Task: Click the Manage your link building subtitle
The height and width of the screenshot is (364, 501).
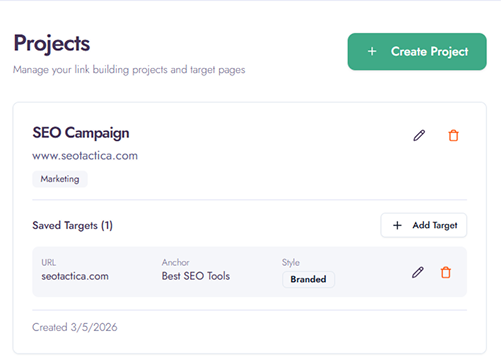Action: tap(129, 70)
